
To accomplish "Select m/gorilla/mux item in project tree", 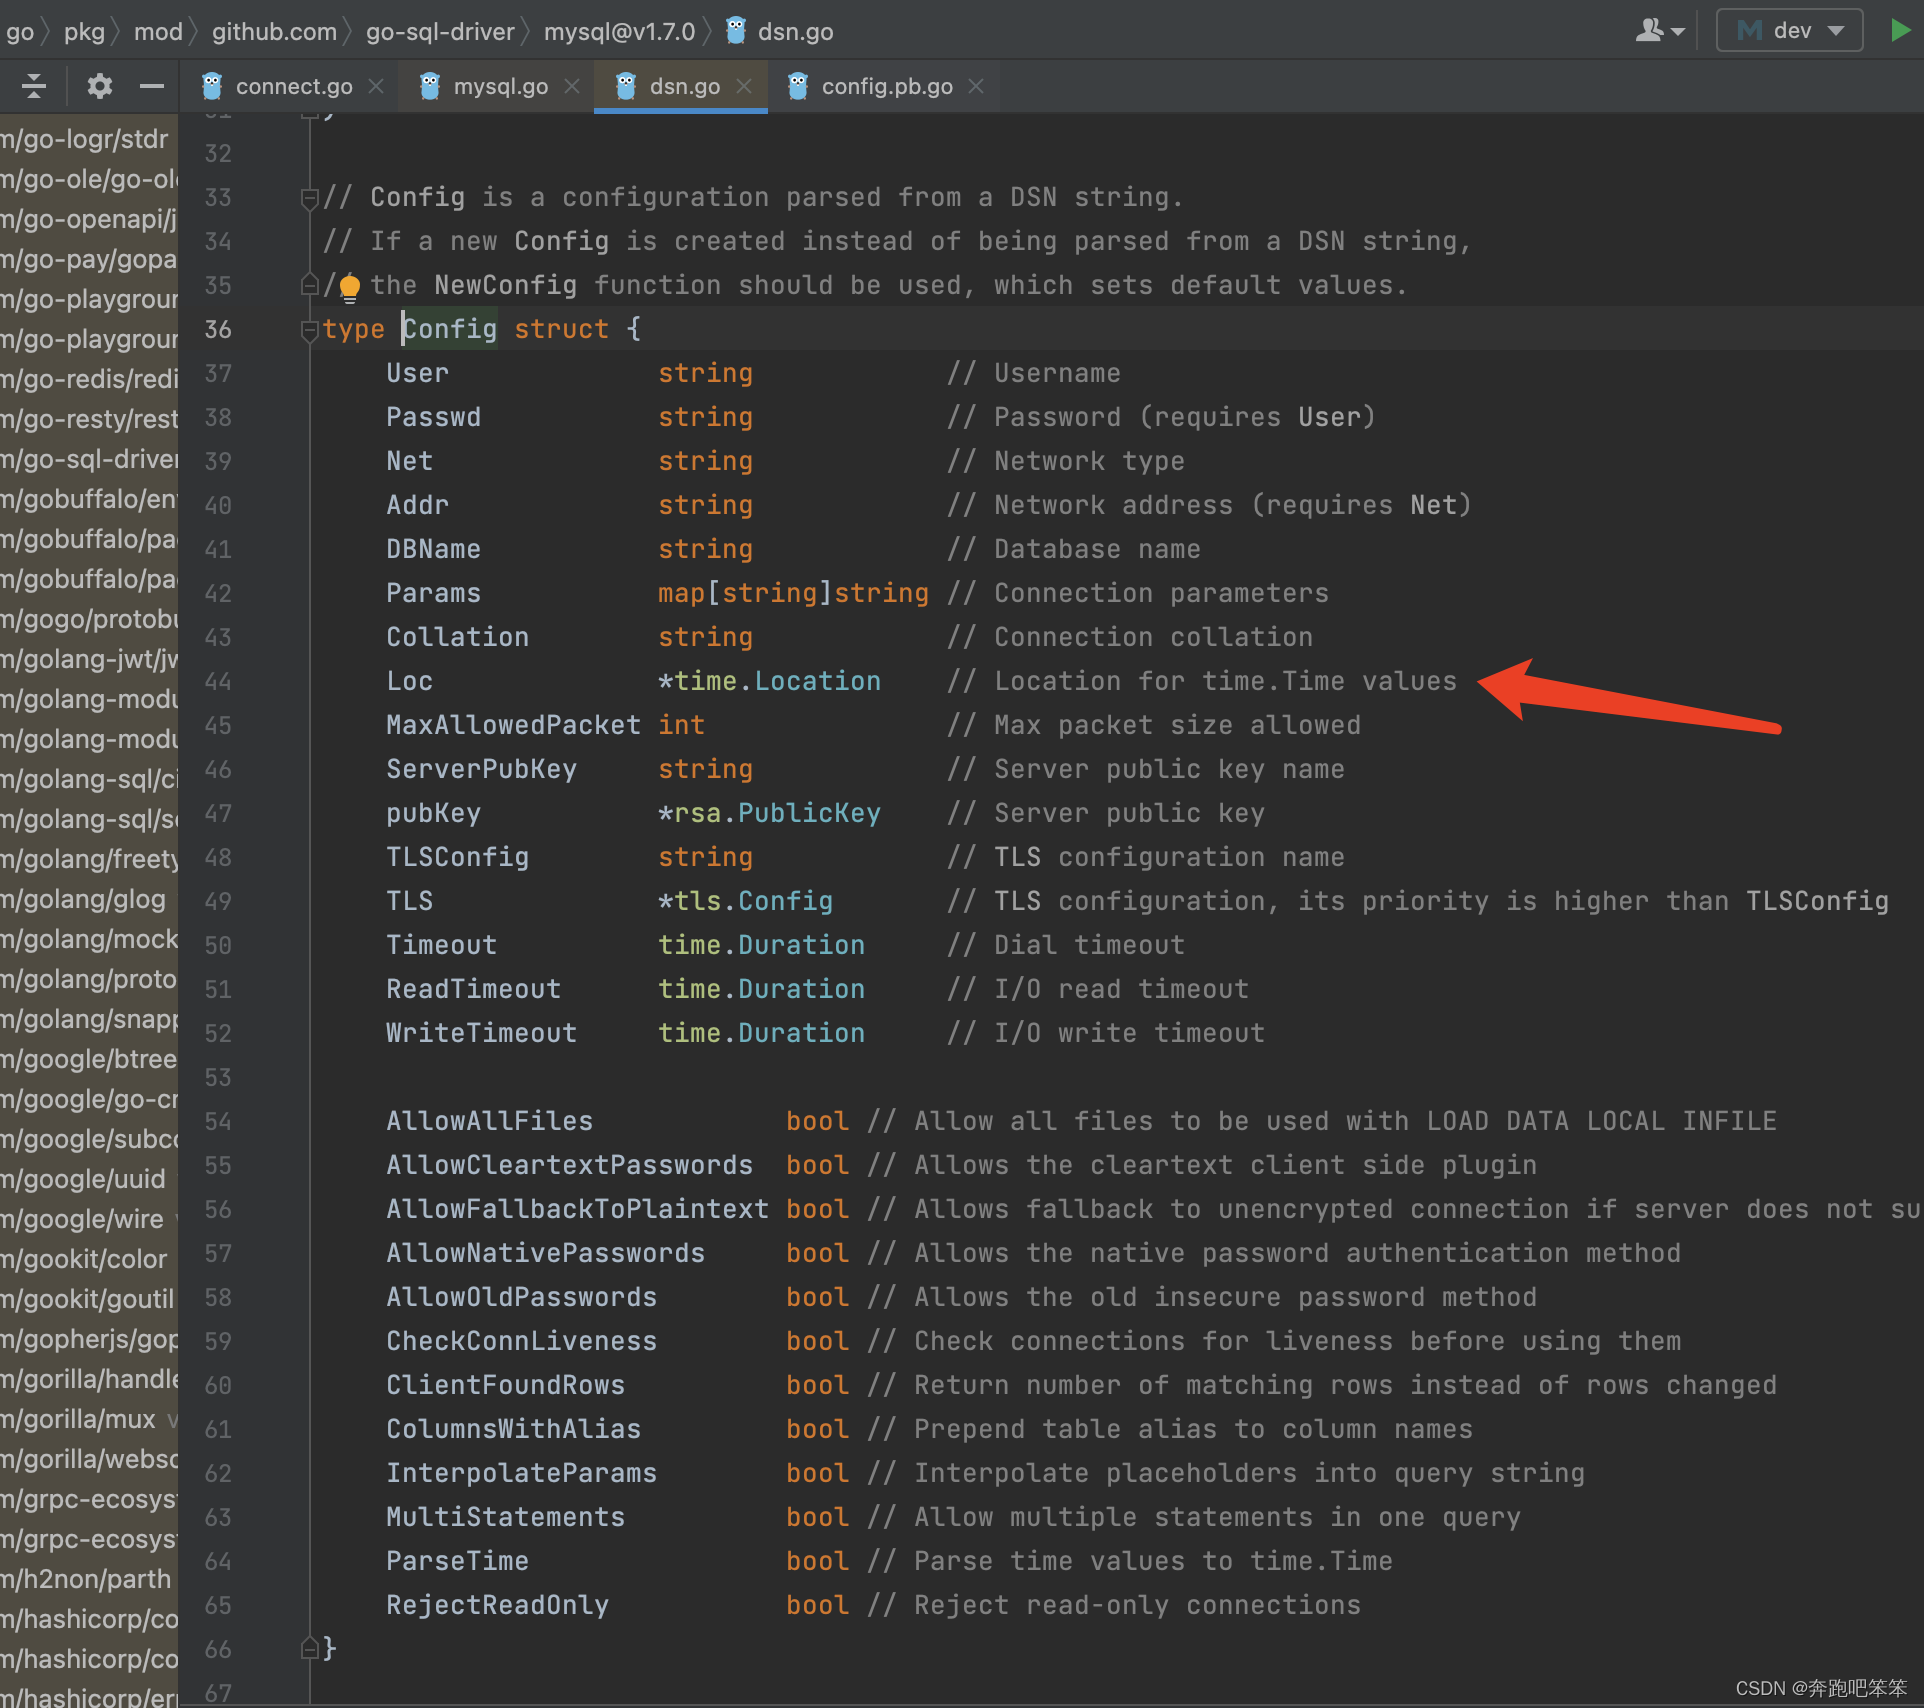I will 89,1419.
